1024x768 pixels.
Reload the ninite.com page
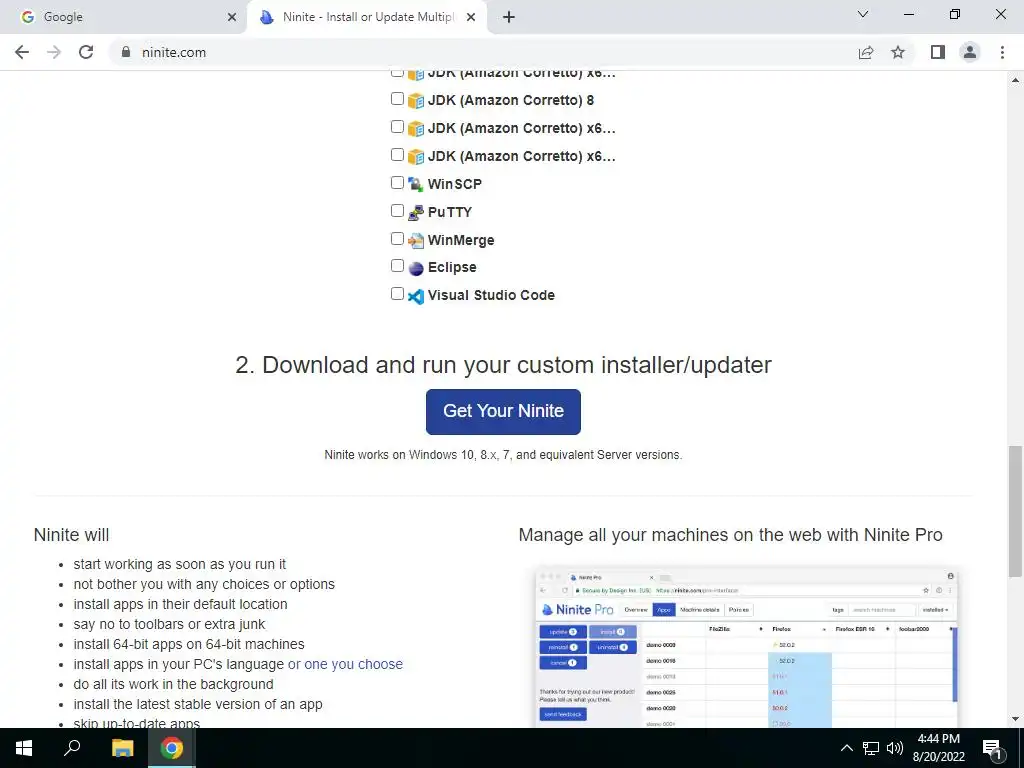point(86,52)
